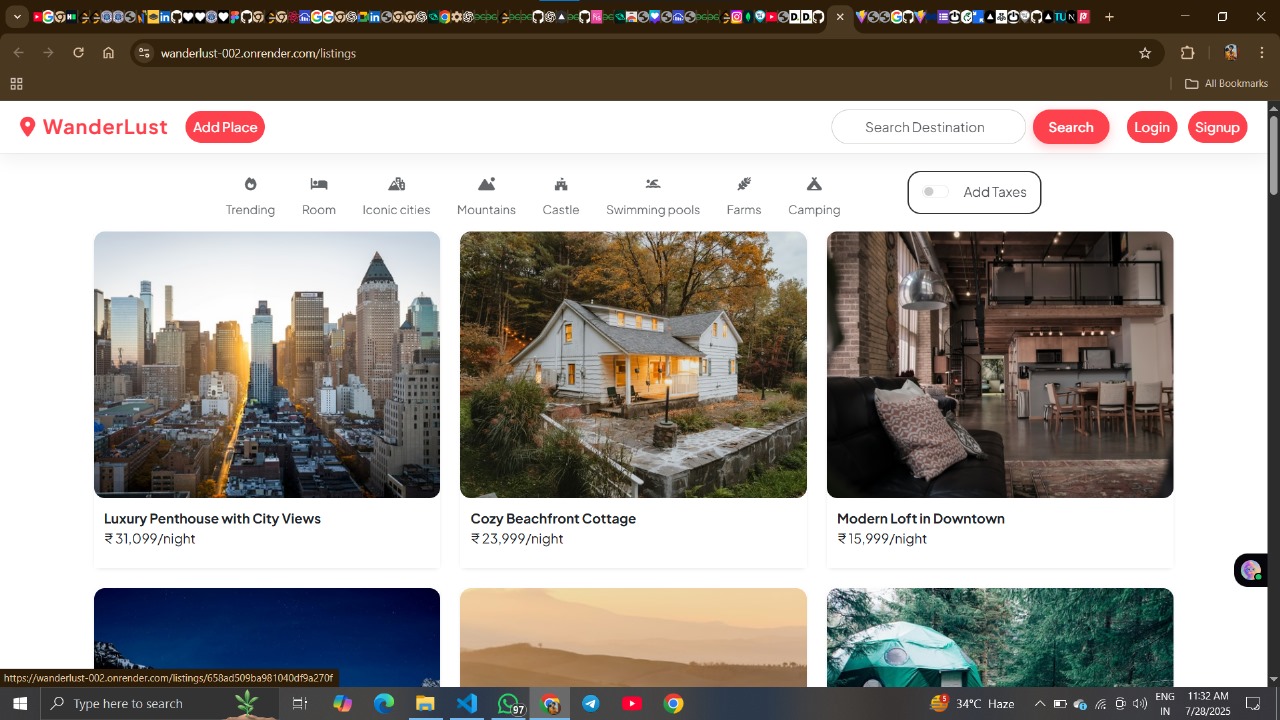Open the Add Place page
The width and height of the screenshot is (1280, 720).
tap(225, 127)
